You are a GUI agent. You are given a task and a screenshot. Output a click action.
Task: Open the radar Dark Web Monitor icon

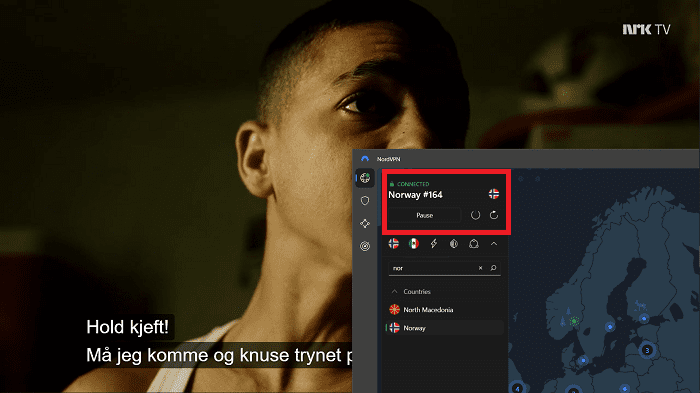click(x=365, y=246)
